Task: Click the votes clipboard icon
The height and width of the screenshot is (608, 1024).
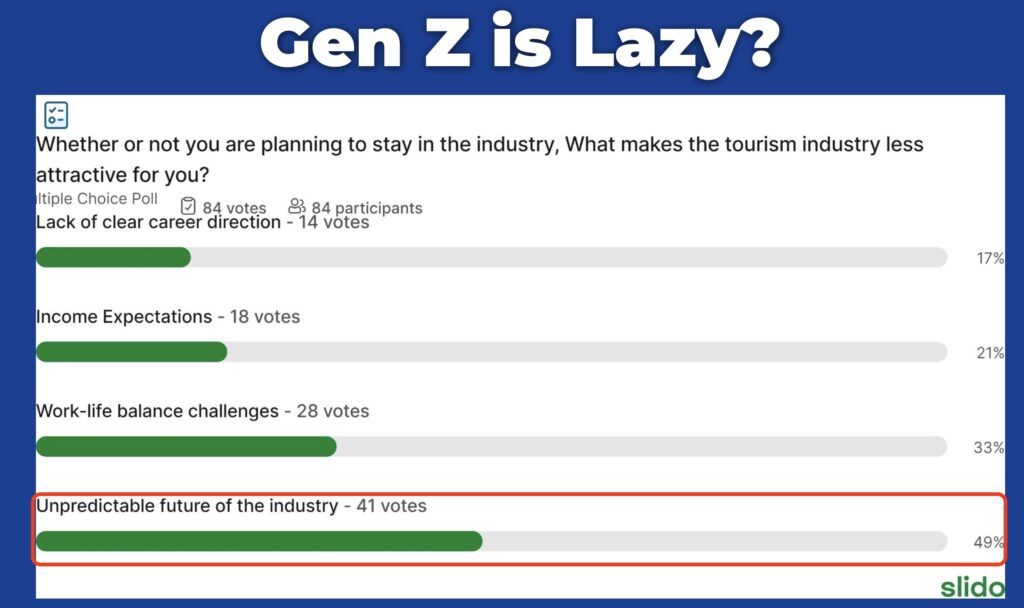Action: point(188,206)
